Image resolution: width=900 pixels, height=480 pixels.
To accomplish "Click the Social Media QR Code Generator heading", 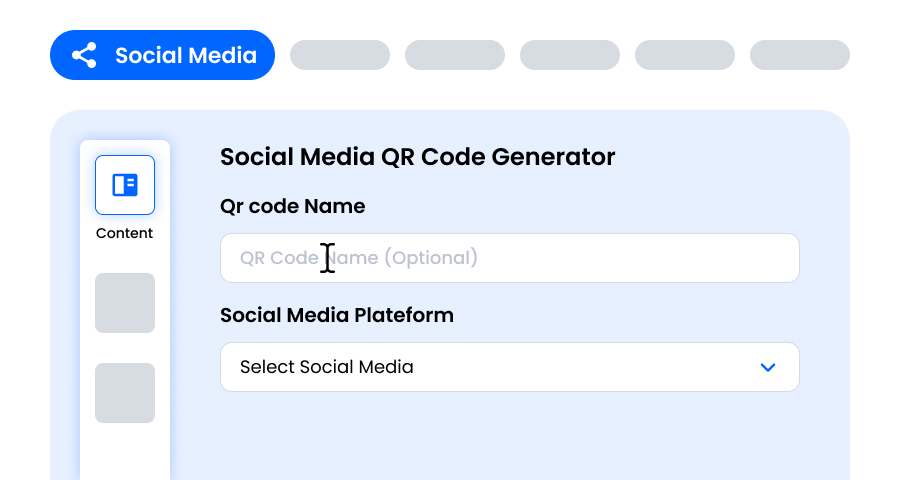I will 418,157.
